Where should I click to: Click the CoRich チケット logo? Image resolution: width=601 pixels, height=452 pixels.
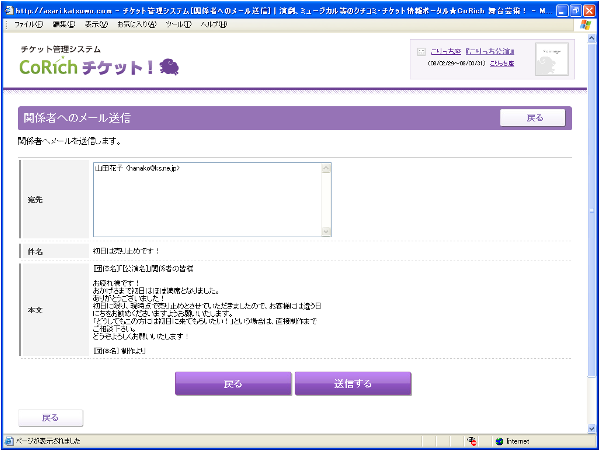[x=100, y=66]
